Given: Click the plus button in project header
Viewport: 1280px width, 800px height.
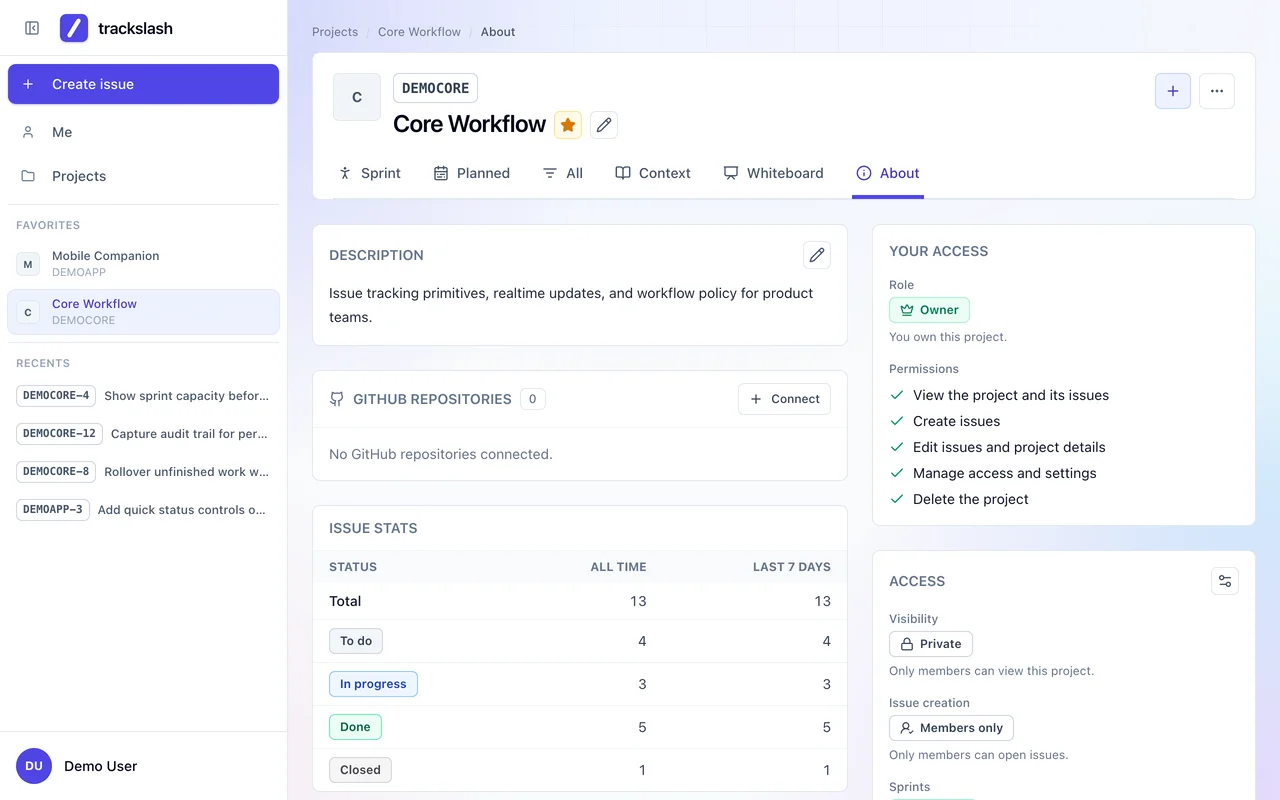Looking at the screenshot, I should (1173, 91).
